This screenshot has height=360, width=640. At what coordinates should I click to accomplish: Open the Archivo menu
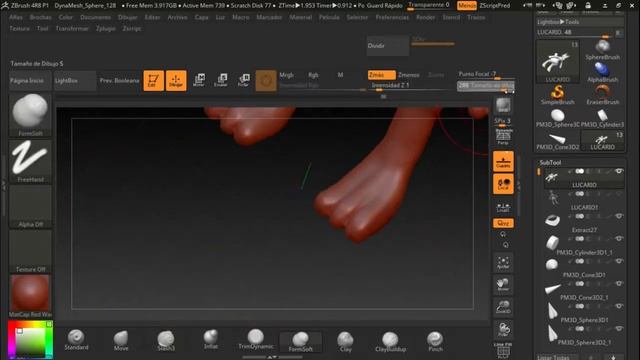(x=177, y=17)
